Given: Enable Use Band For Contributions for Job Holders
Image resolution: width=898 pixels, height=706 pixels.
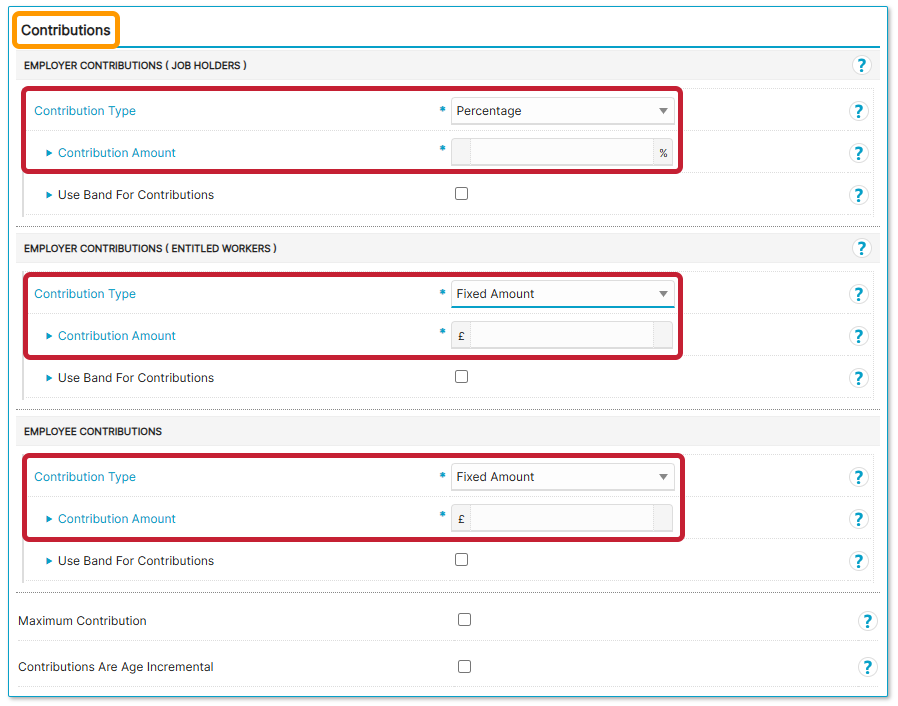Looking at the screenshot, I should [x=461, y=194].
